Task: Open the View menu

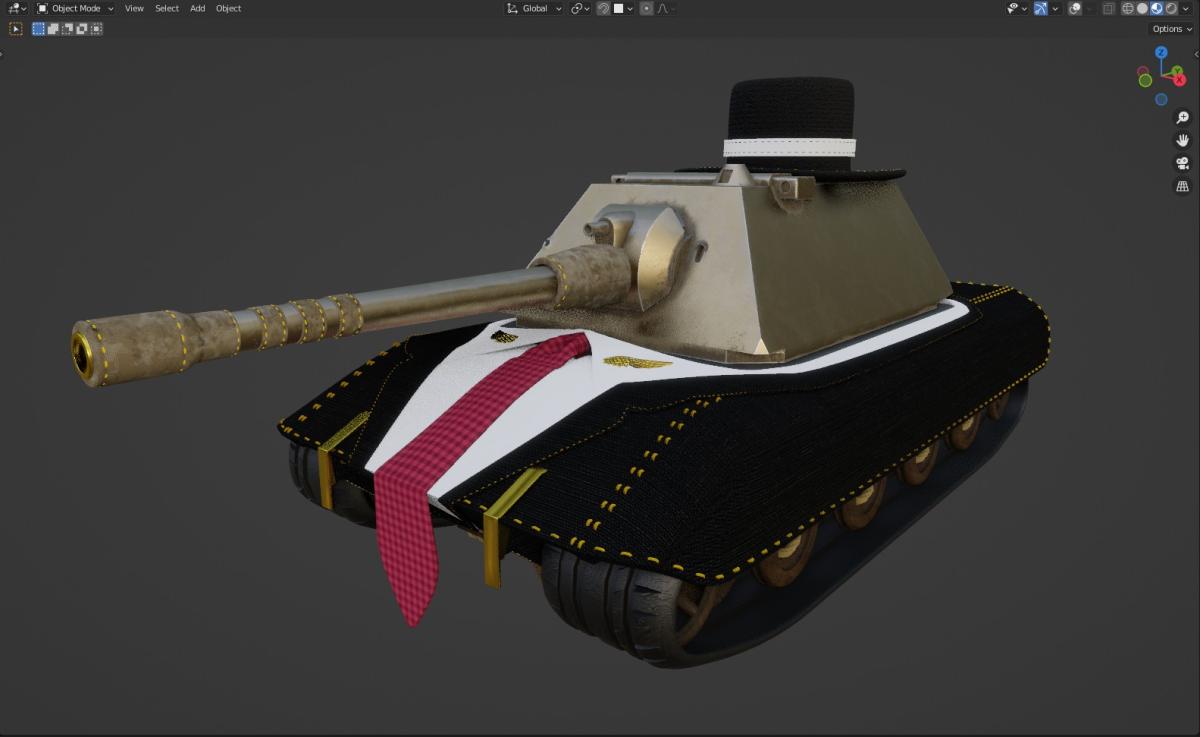Action: click(134, 8)
